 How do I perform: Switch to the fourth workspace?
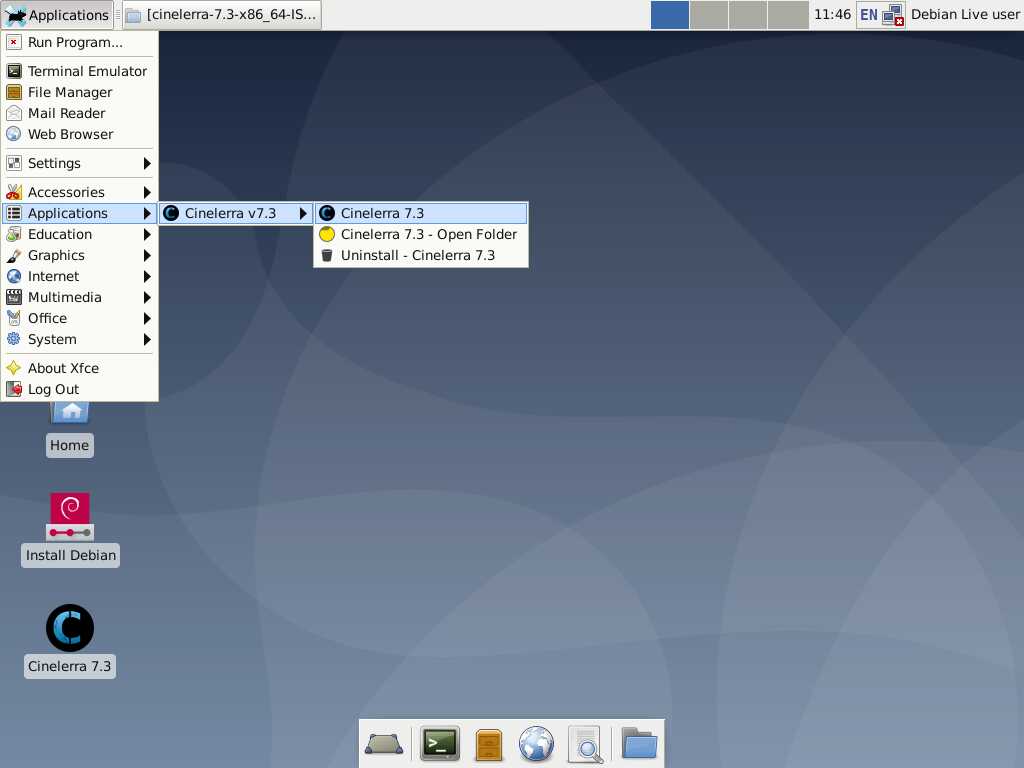(x=788, y=14)
